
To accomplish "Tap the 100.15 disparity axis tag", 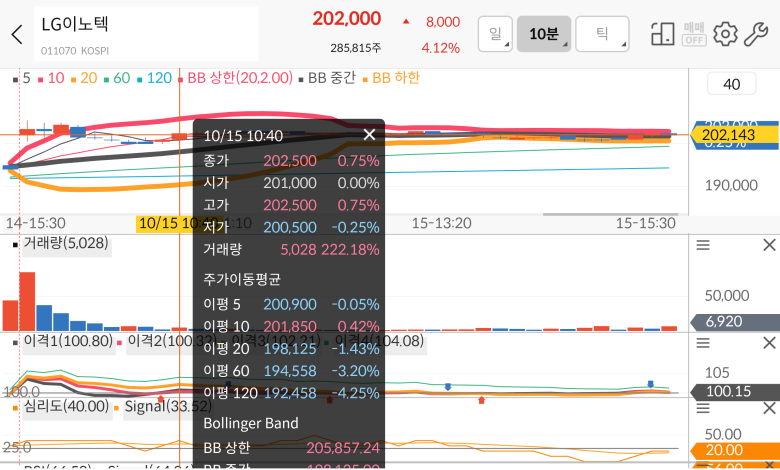I will click(x=735, y=391).
